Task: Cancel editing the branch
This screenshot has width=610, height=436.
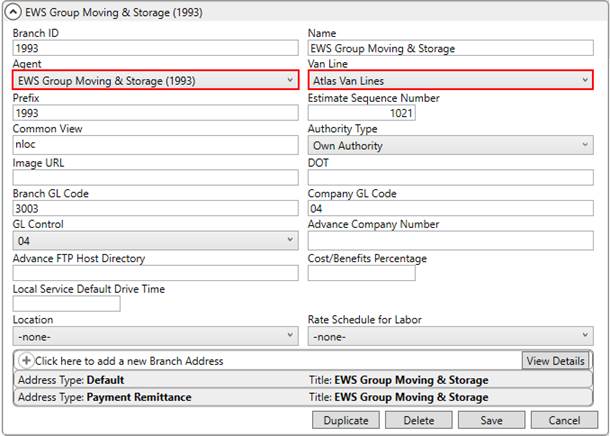Action: [x=564, y=420]
